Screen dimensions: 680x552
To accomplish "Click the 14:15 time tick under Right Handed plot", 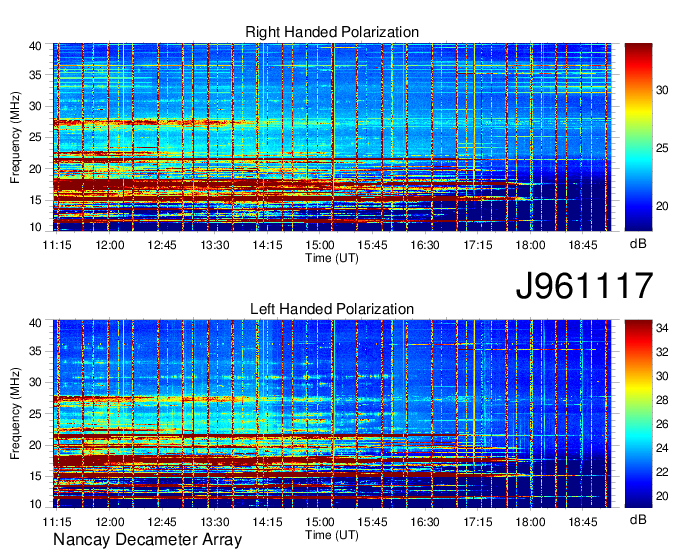I will pyautogui.click(x=267, y=245).
